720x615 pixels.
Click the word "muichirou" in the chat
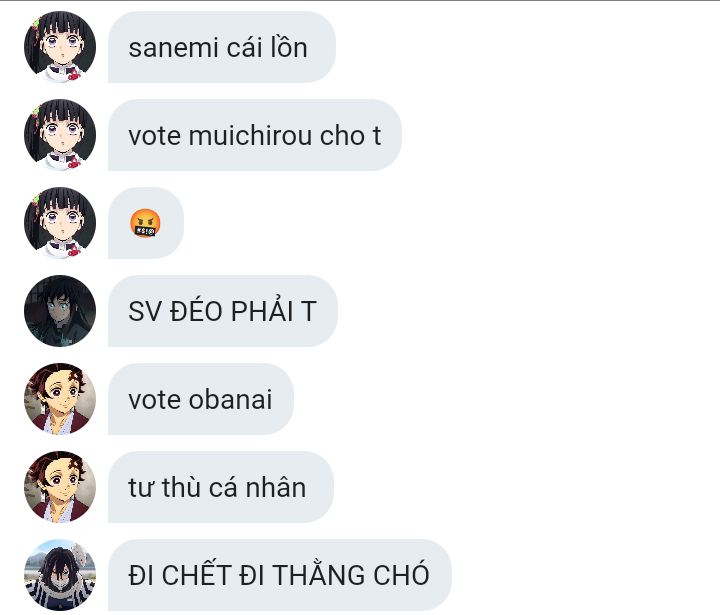coord(251,136)
